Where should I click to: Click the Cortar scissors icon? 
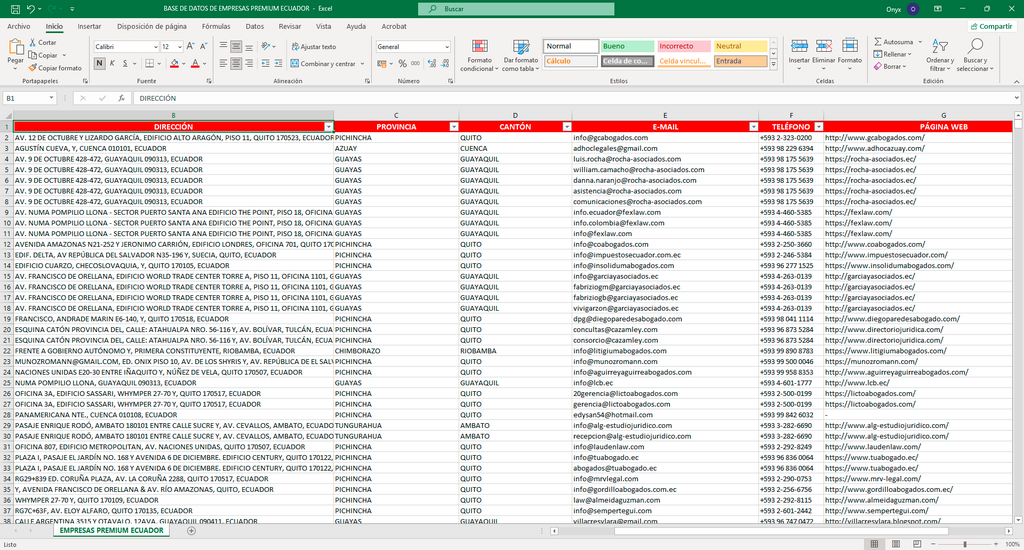(x=33, y=43)
